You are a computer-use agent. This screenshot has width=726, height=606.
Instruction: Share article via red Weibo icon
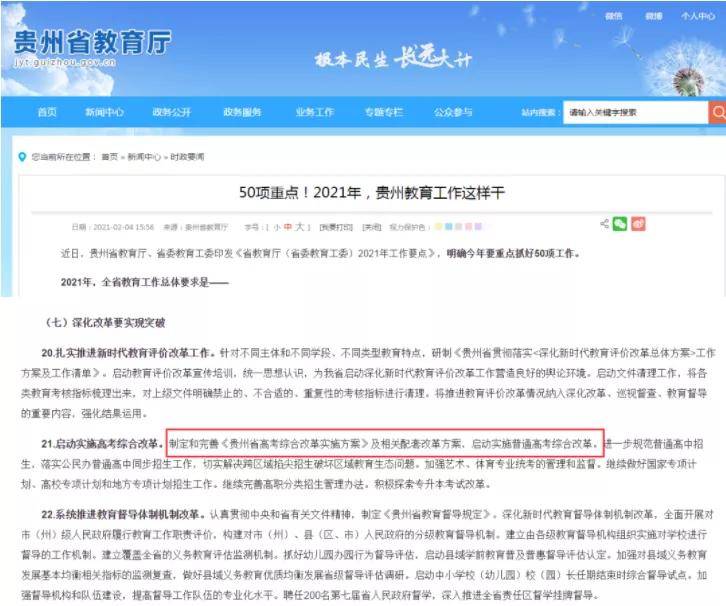(638, 224)
